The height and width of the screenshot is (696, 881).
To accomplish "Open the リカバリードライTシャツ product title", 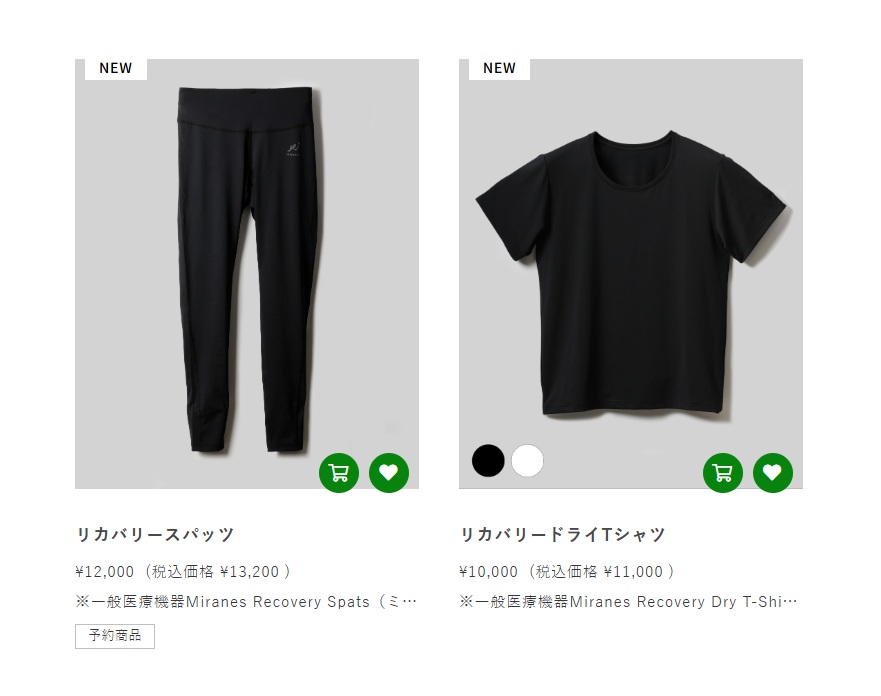I will click(562, 534).
